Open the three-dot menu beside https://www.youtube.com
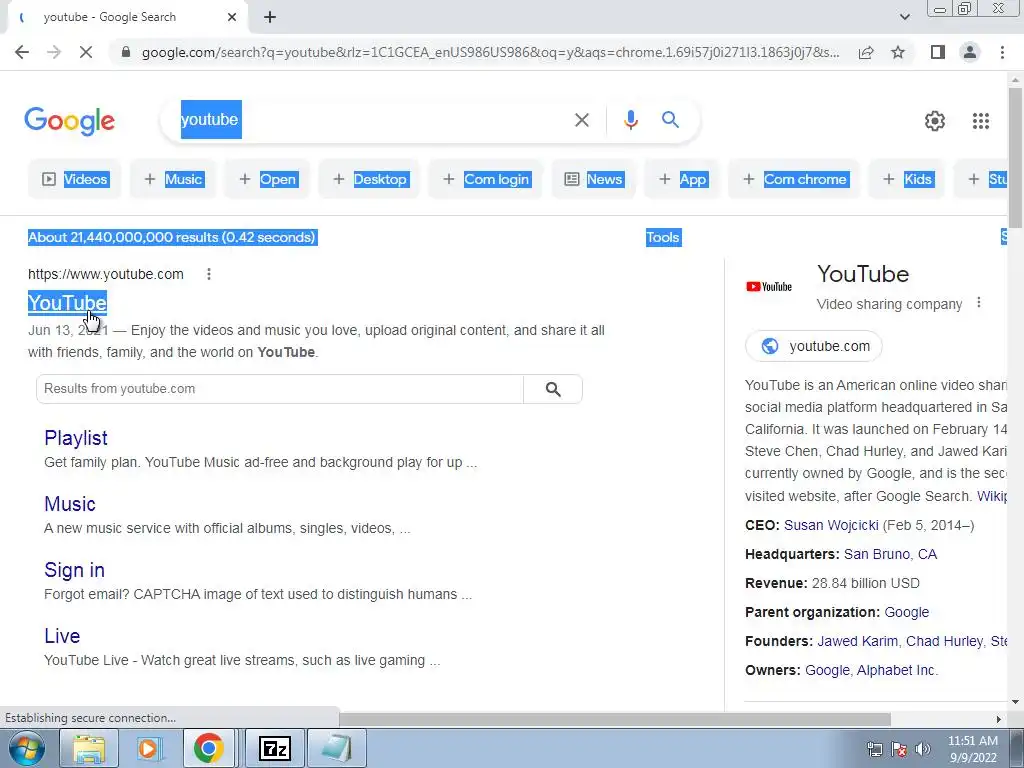The width and height of the screenshot is (1024, 768). [x=208, y=274]
